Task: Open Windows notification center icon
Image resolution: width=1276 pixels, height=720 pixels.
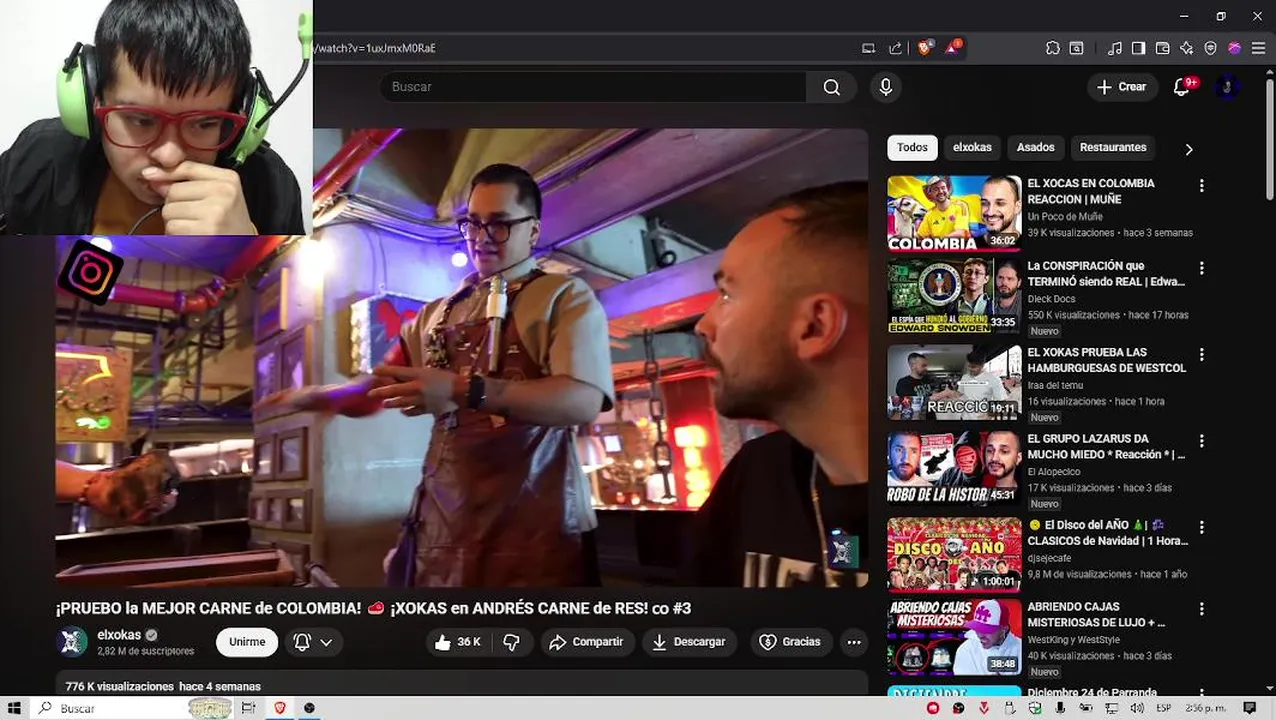Action: (1249, 708)
